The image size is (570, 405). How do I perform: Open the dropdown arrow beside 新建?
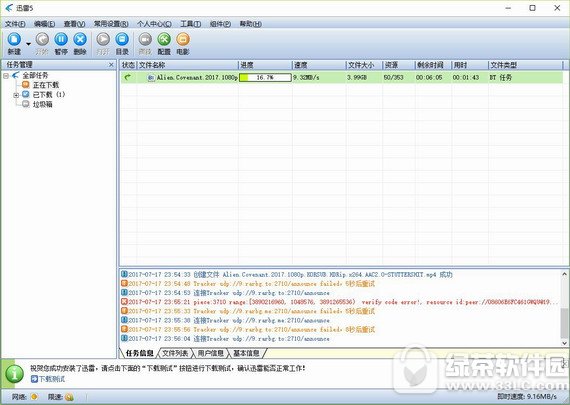(28, 44)
